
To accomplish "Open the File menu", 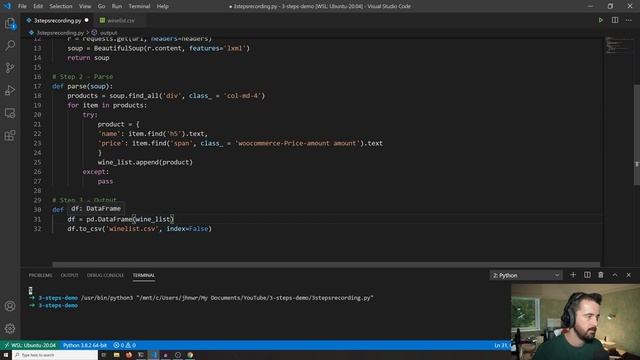I will 22,6.
